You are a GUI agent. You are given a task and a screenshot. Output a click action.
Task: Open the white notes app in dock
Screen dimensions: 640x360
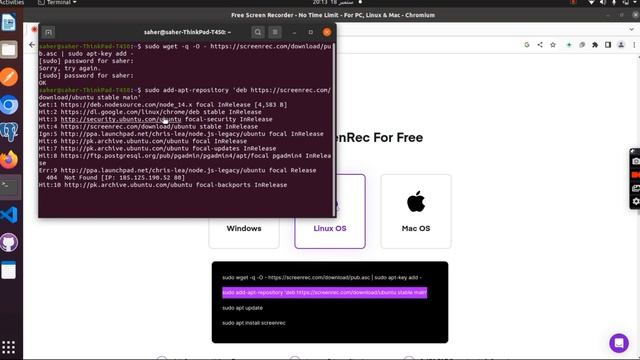(x=9, y=270)
